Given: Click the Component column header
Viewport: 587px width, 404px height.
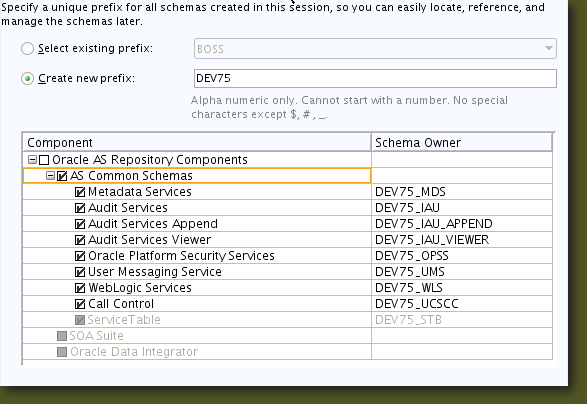Looking at the screenshot, I should (197, 143).
